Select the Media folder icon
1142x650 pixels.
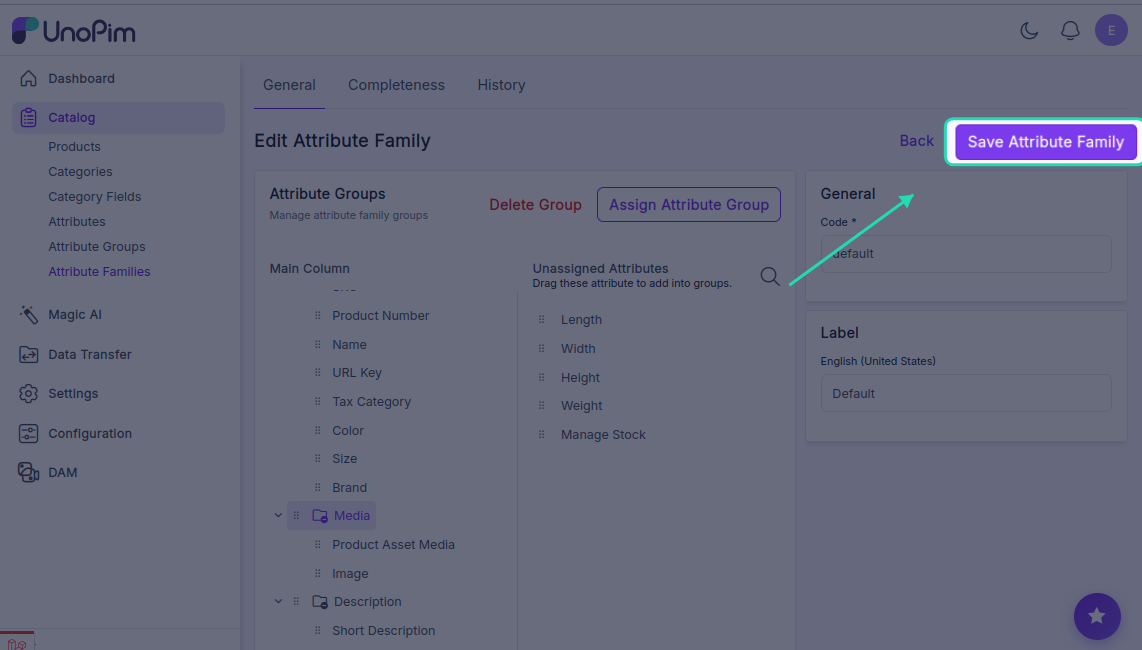pos(320,515)
